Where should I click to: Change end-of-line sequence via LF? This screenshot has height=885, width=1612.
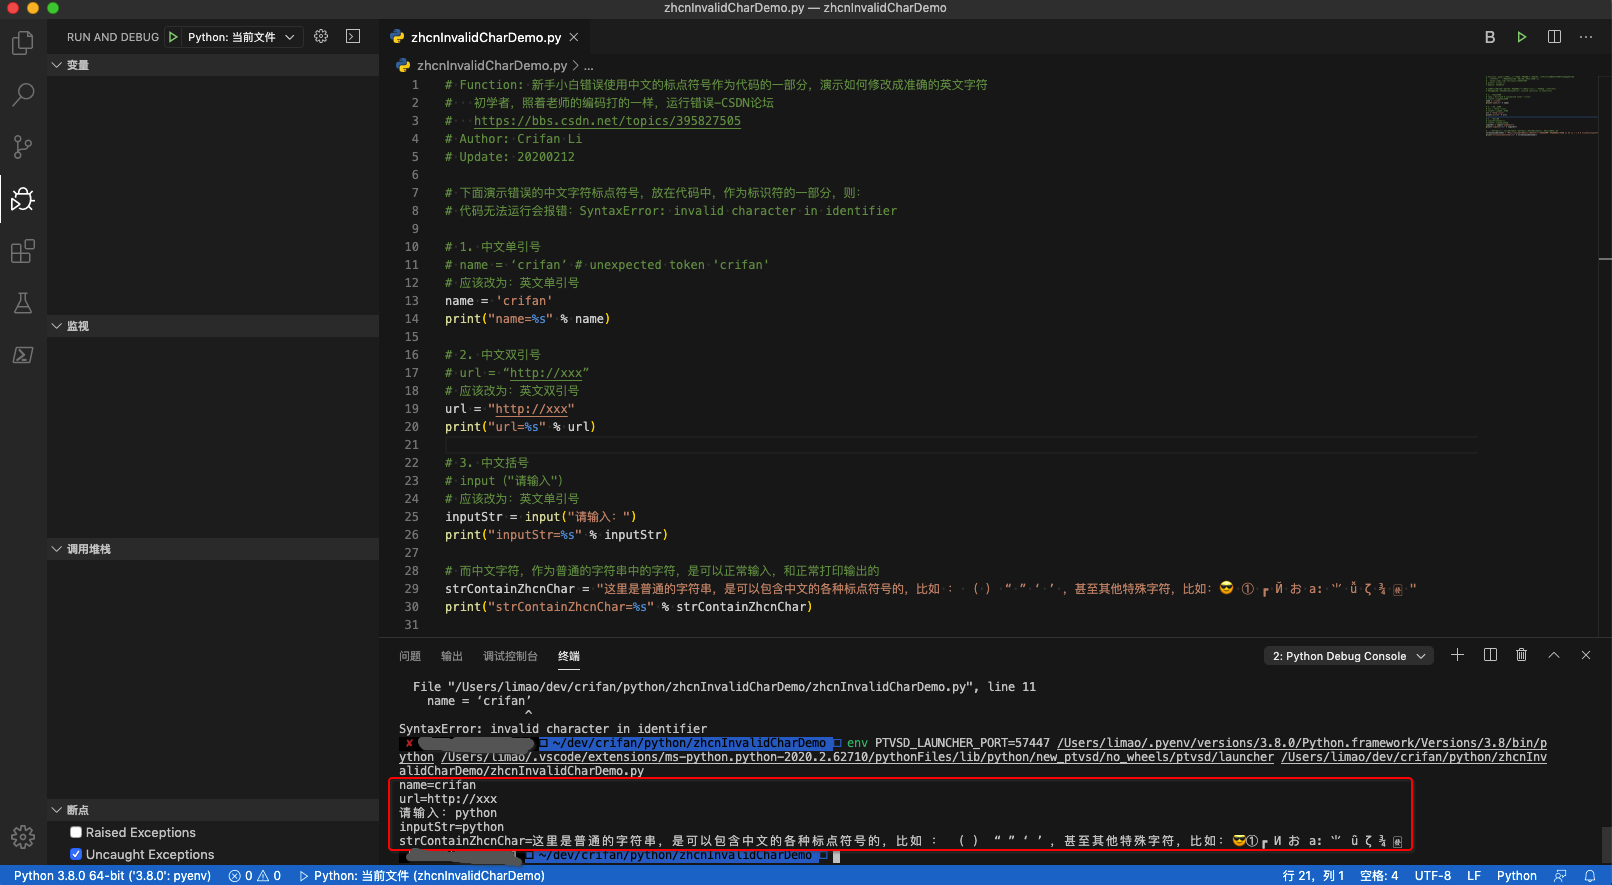click(x=1474, y=876)
